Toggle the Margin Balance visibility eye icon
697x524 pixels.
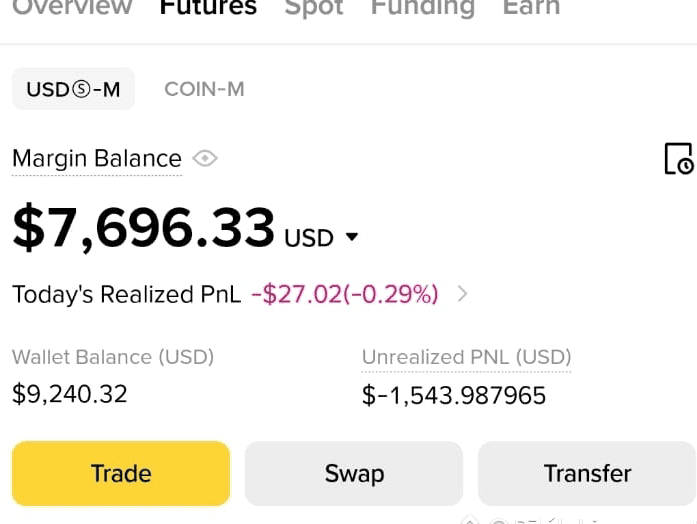point(205,159)
